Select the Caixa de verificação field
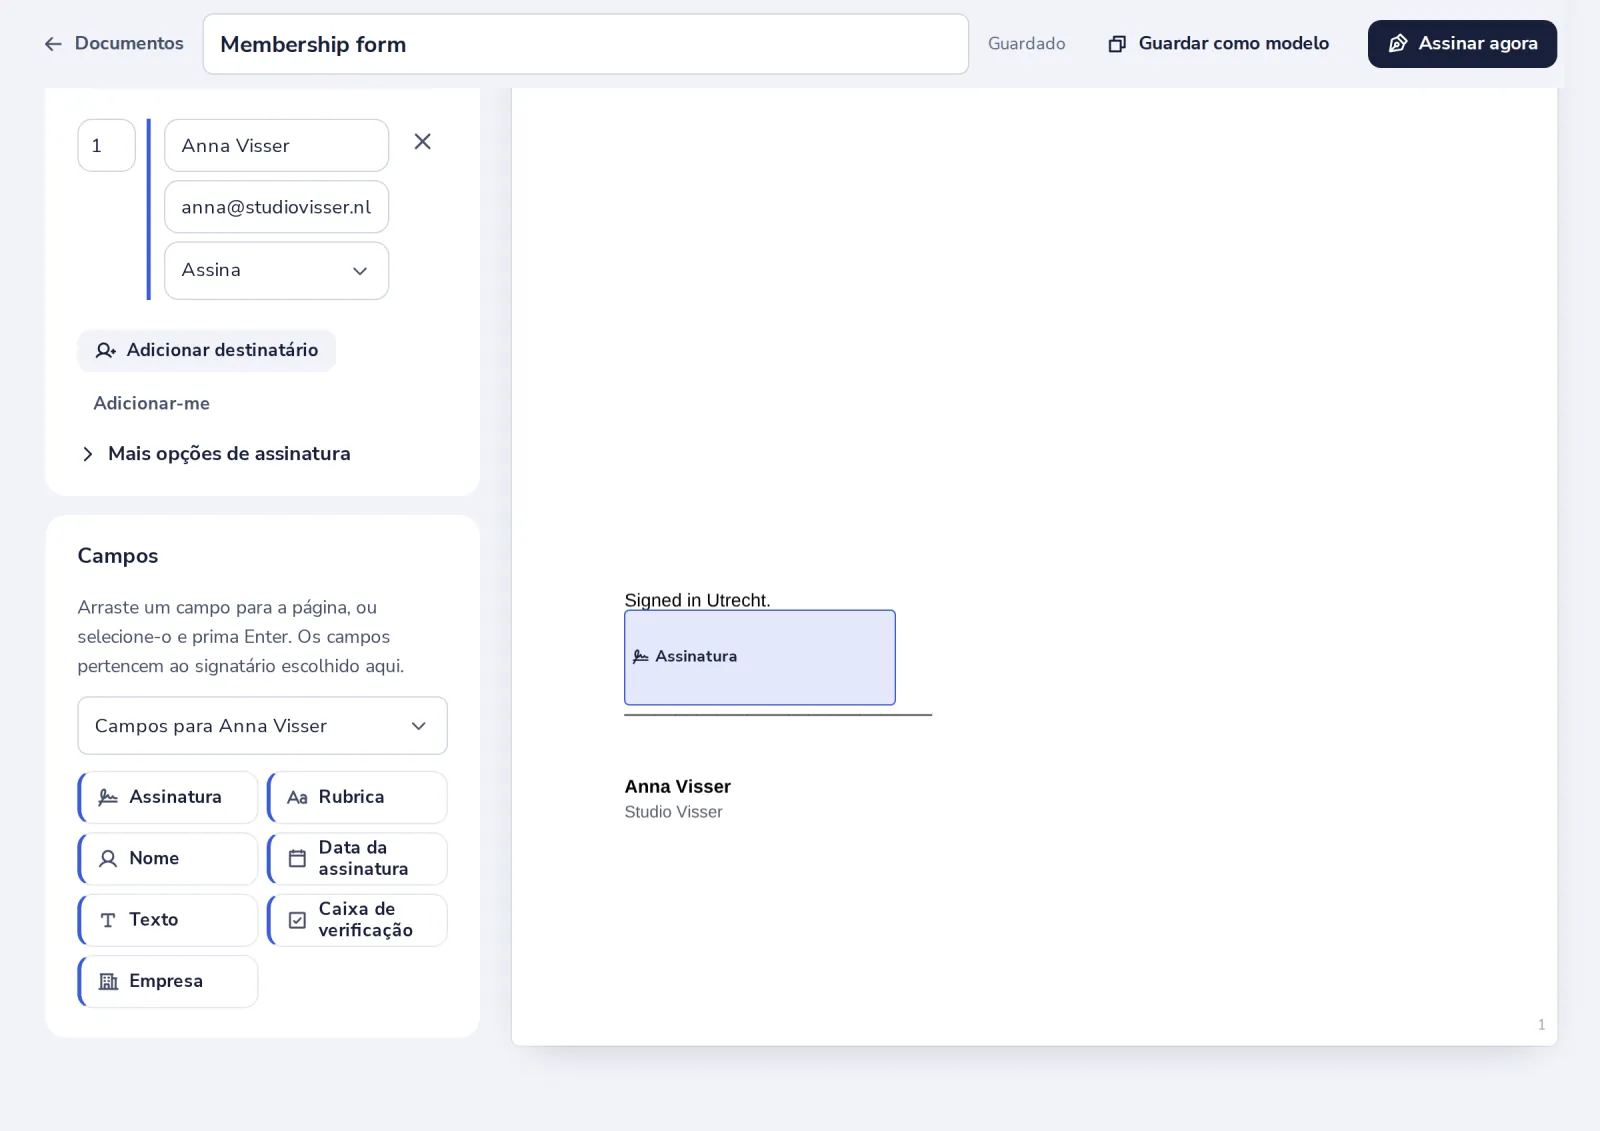 [x=357, y=920]
